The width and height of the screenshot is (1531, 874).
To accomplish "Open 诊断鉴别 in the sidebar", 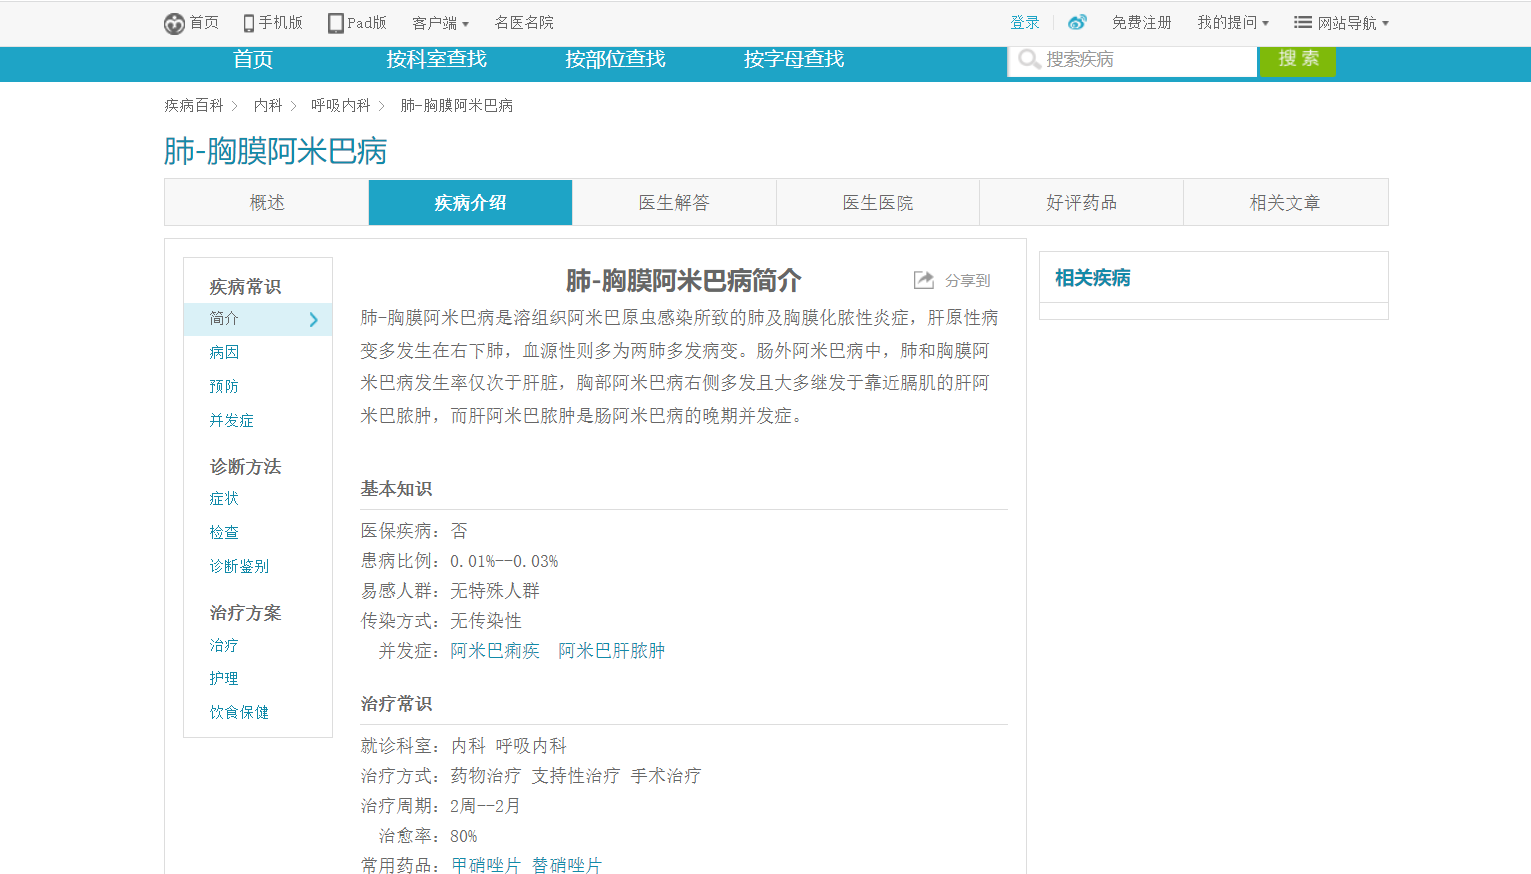I will [x=239, y=566].
